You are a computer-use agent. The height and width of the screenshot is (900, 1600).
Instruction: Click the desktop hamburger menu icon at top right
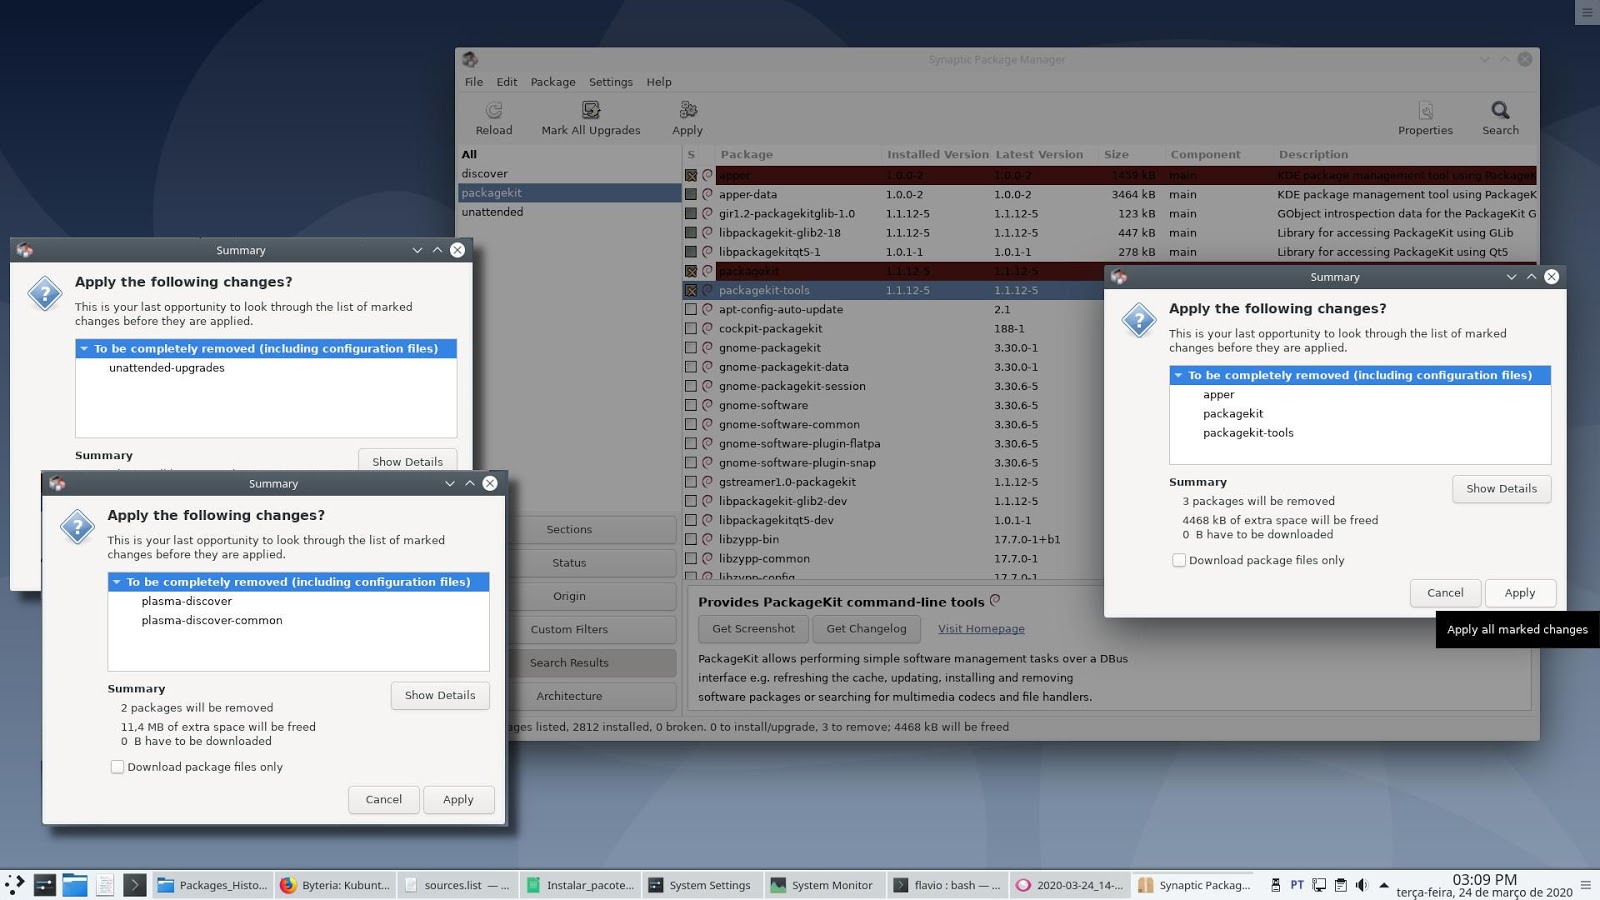(1587, 12)
